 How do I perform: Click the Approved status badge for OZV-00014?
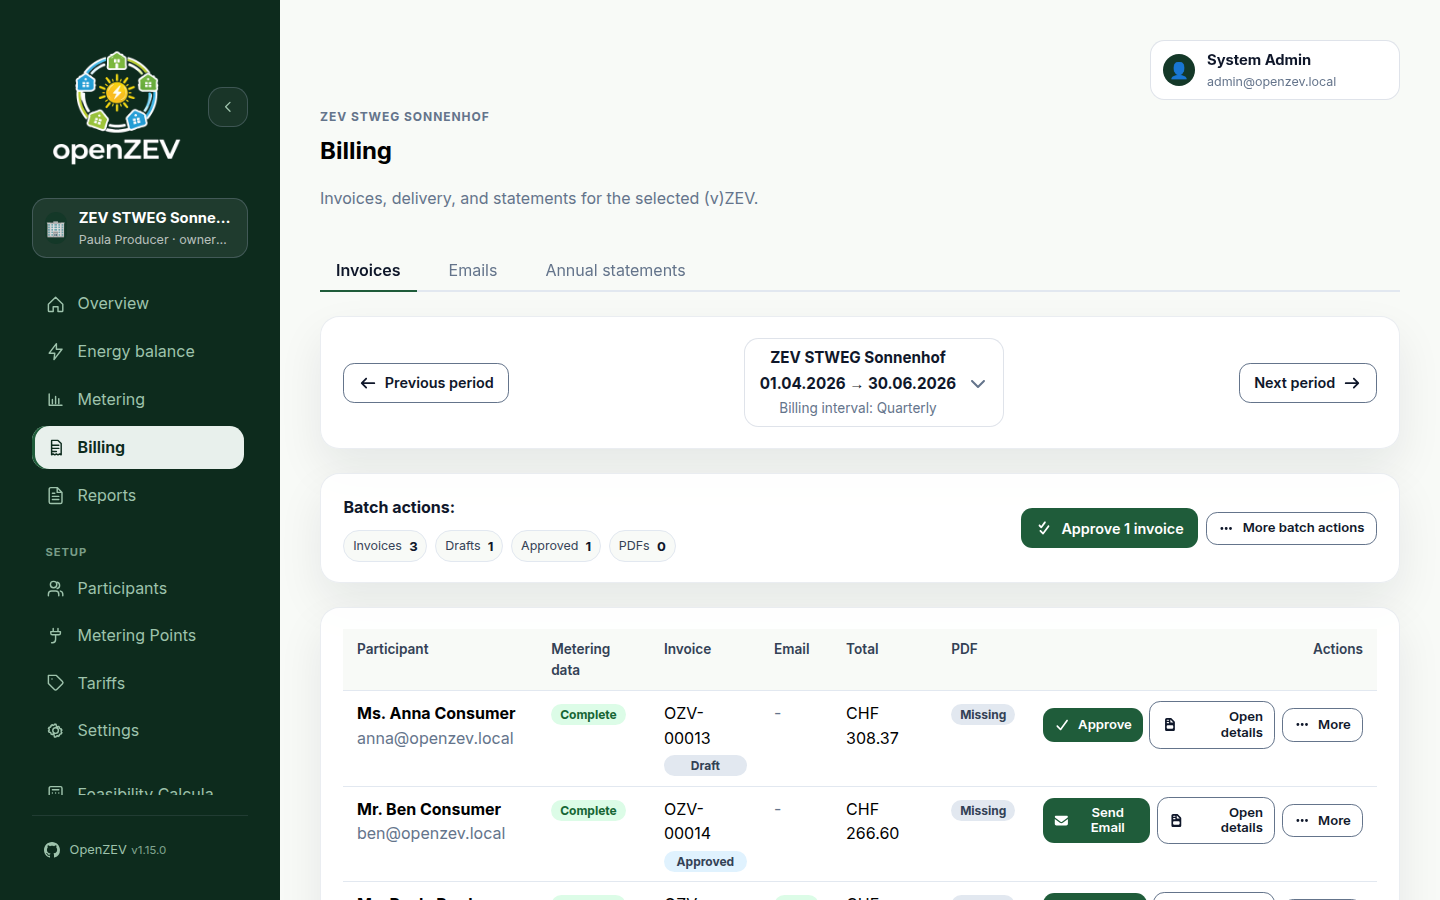(705, 862)
